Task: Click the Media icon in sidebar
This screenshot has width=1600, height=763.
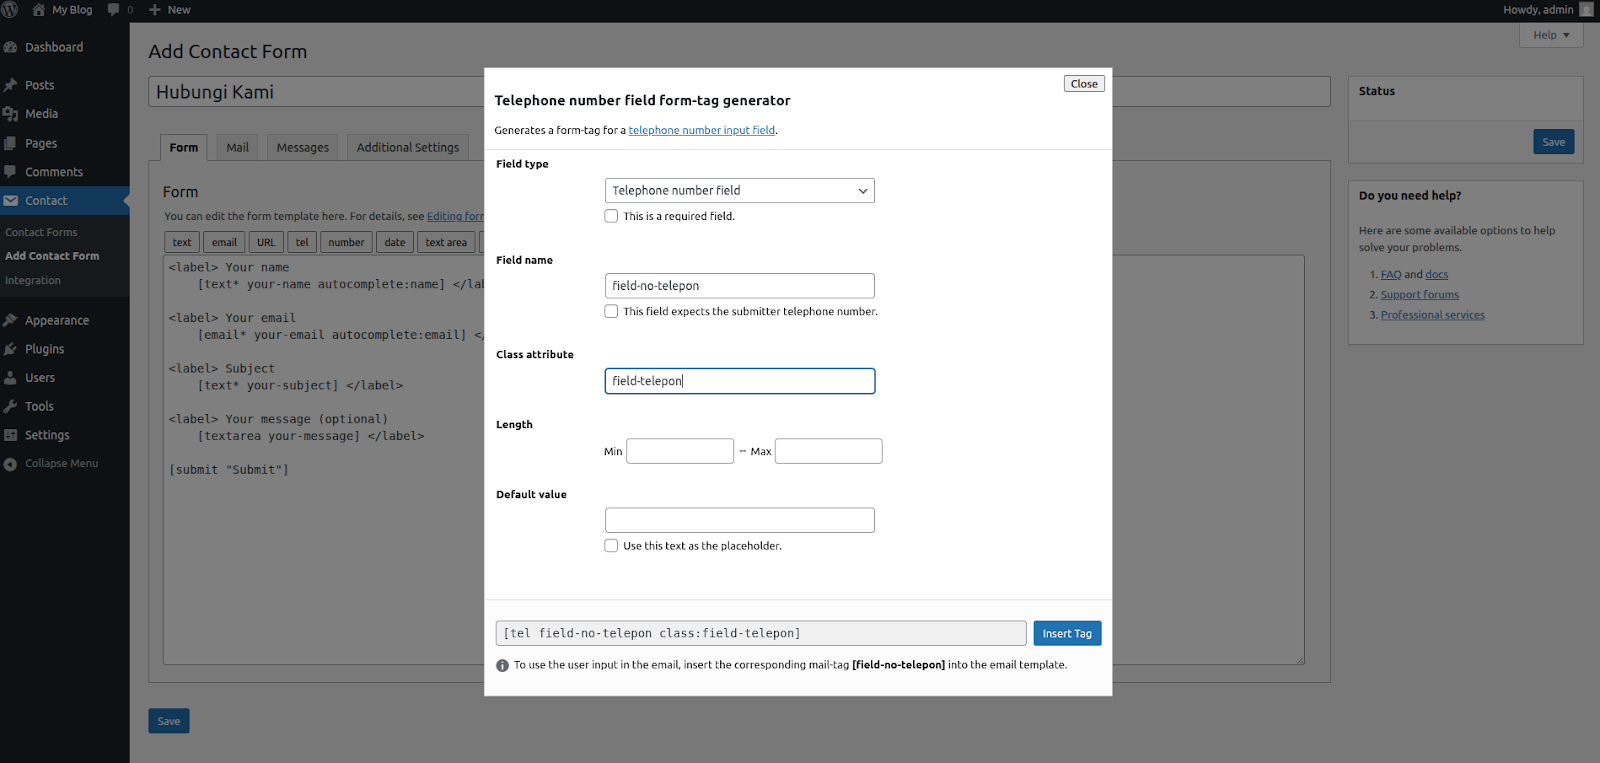Action: (11, 114)
